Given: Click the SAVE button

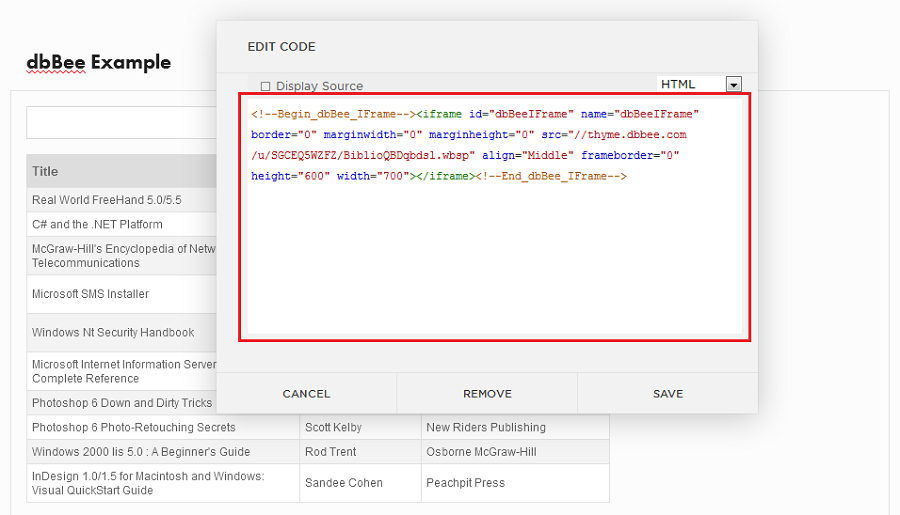Looking at the screenshot, I should pos(668,394).
